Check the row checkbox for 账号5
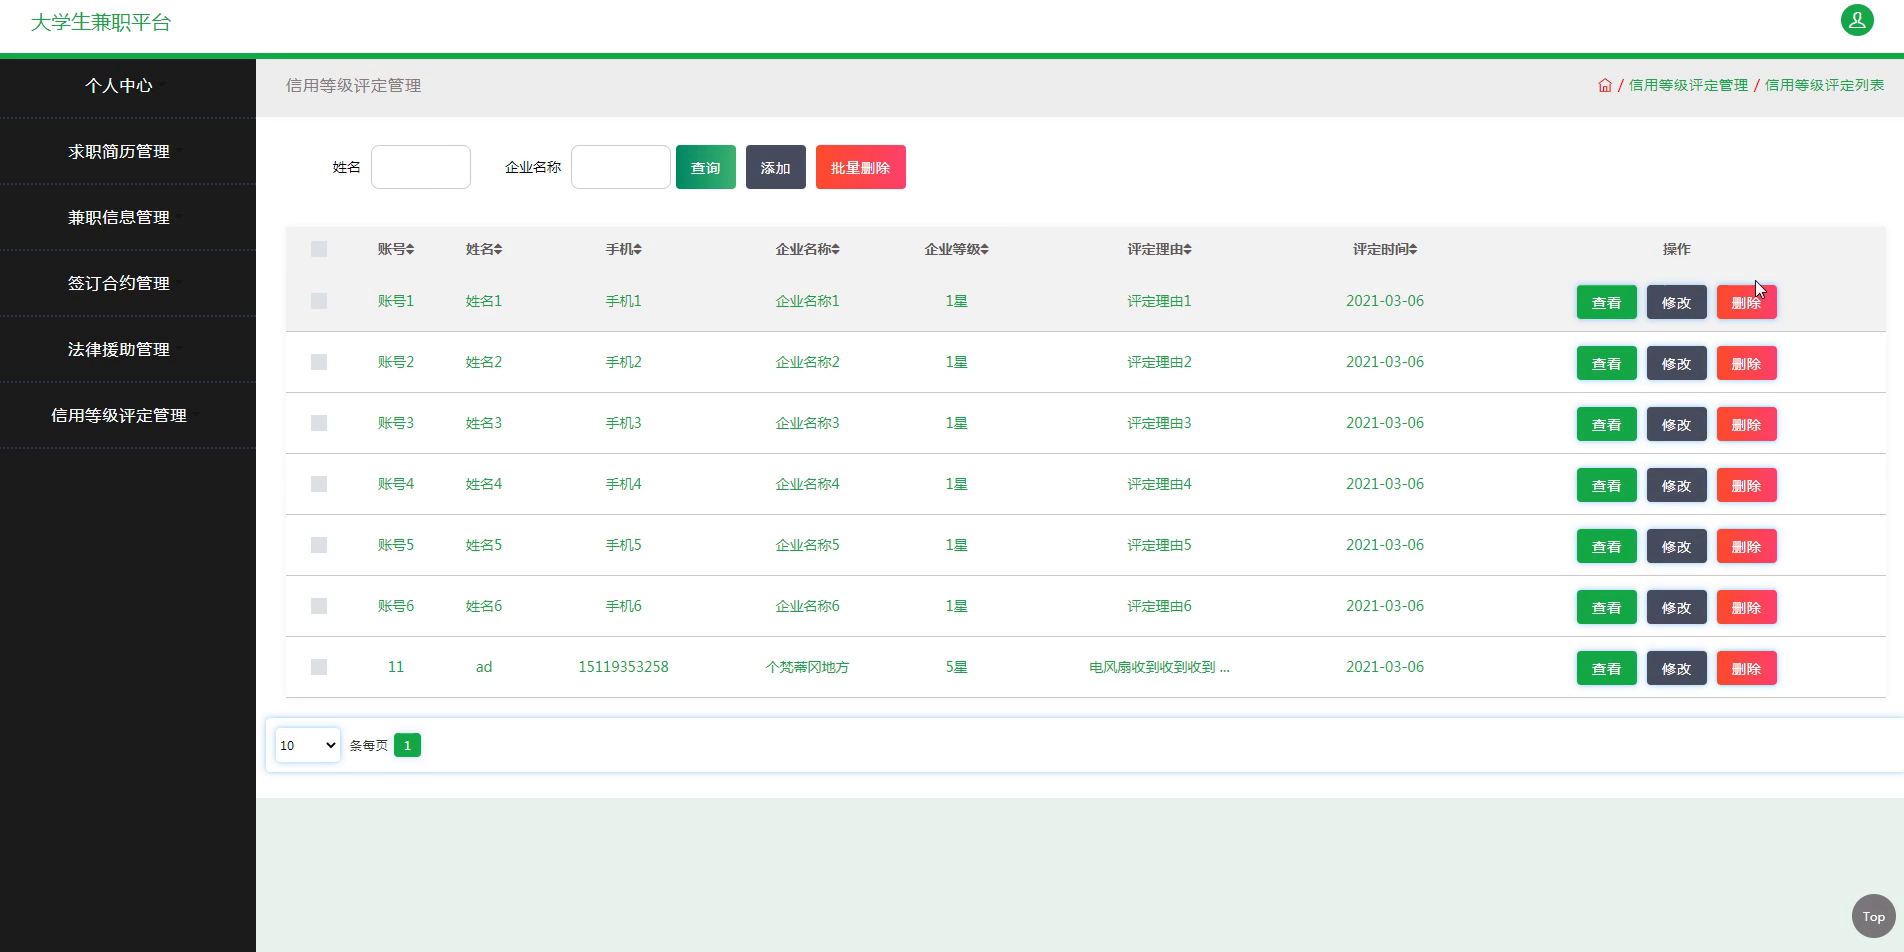The height and width of the screenshot is (952, 1904). pyautogui.click(x=319, y=545)
